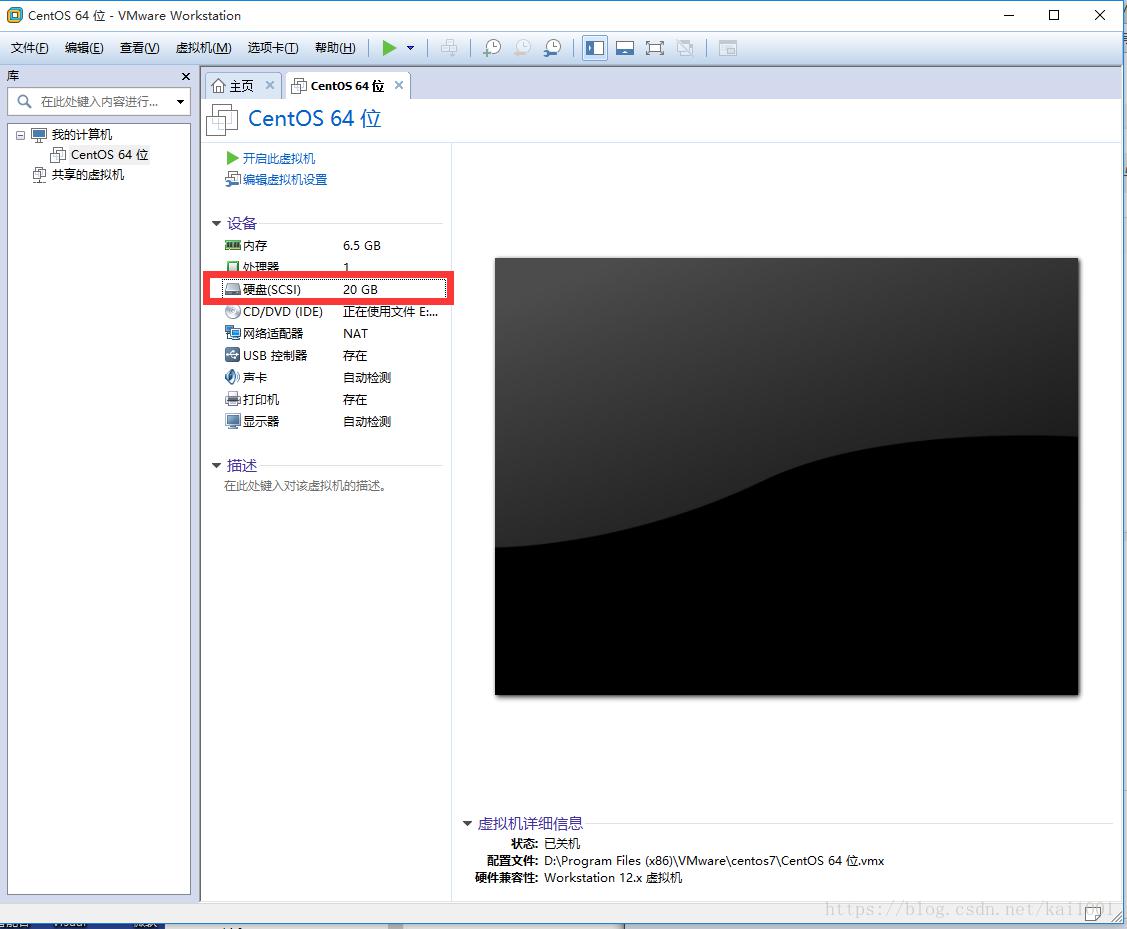
Task: Open the 虚拟机(M) menu
Action: (203, 48)
